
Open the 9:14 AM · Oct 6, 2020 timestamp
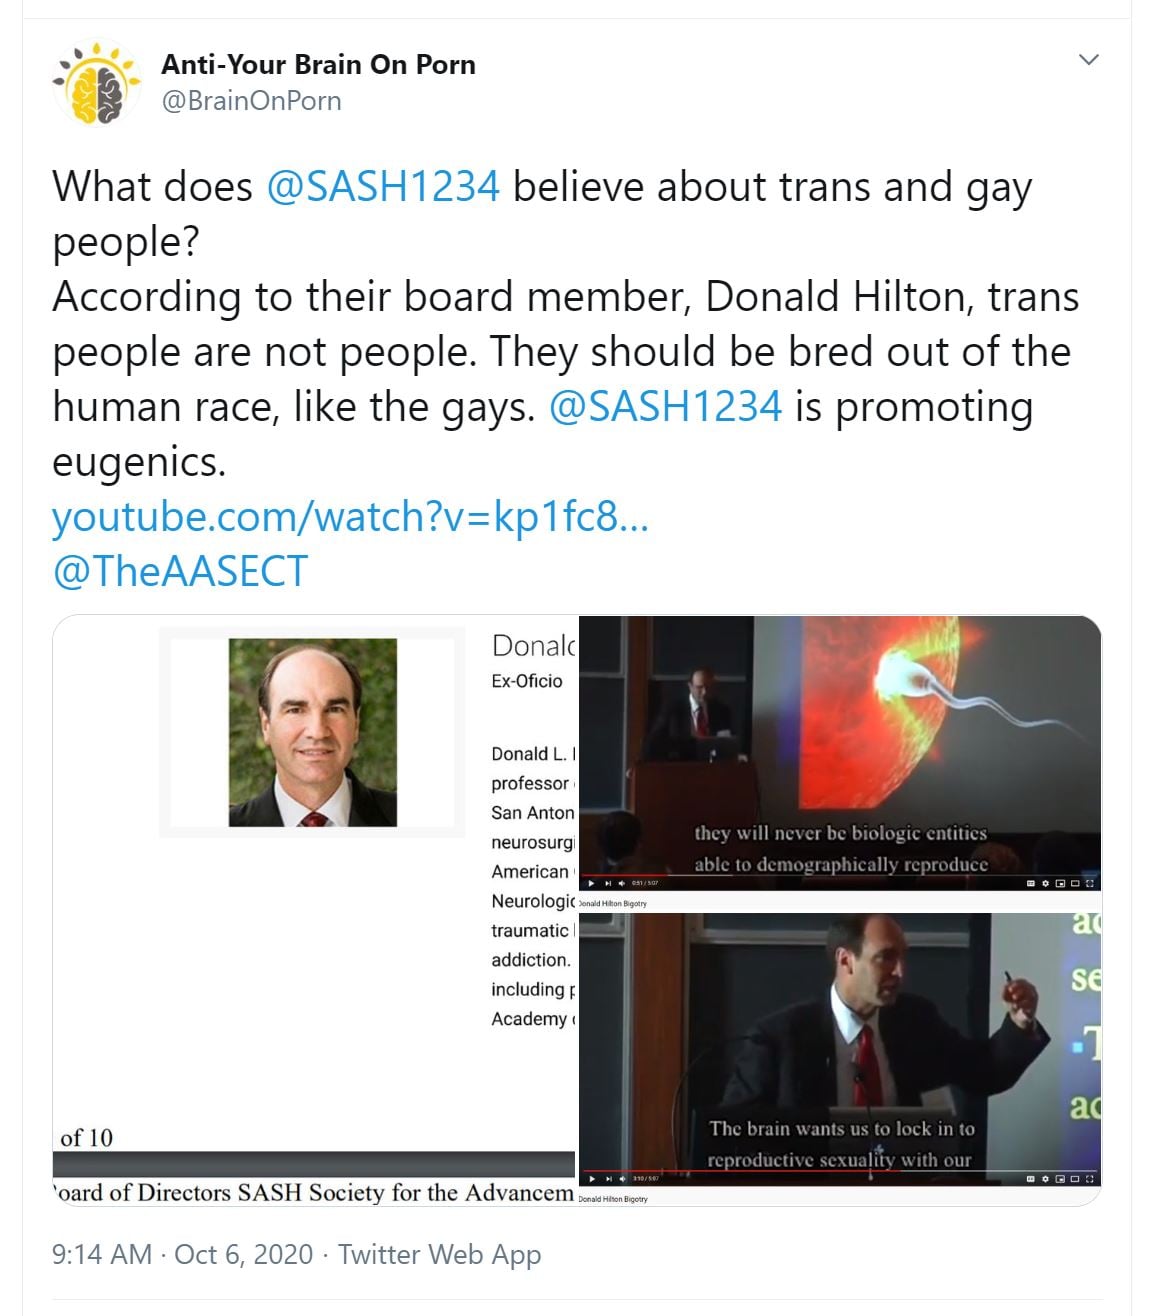[183, 1254]
